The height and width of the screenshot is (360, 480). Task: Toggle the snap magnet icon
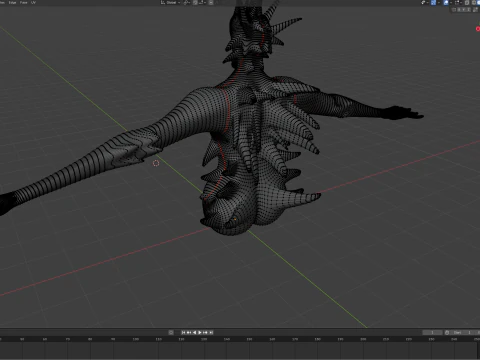click(x=195, y=3)
